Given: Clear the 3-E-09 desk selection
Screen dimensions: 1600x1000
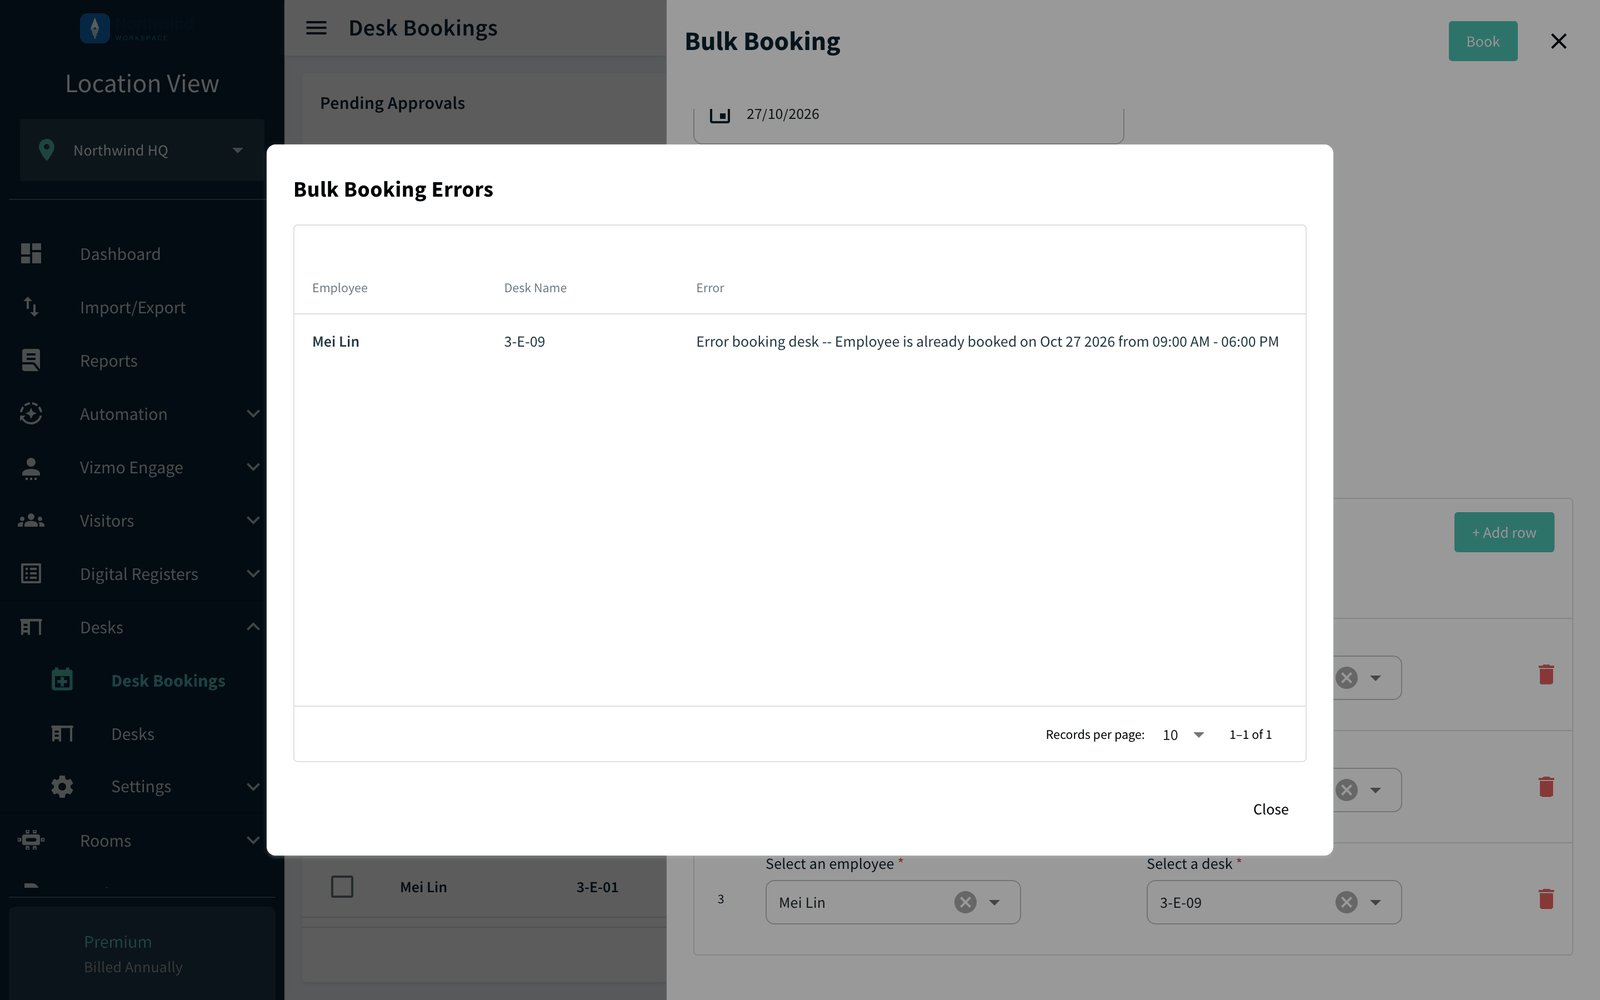Looking at the screenshot, I should pos(1347,902).
